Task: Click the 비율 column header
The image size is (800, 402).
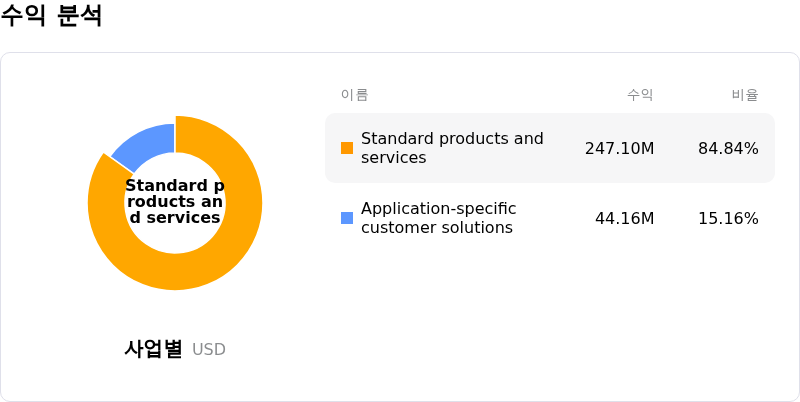Action: (x=745, y=95)
